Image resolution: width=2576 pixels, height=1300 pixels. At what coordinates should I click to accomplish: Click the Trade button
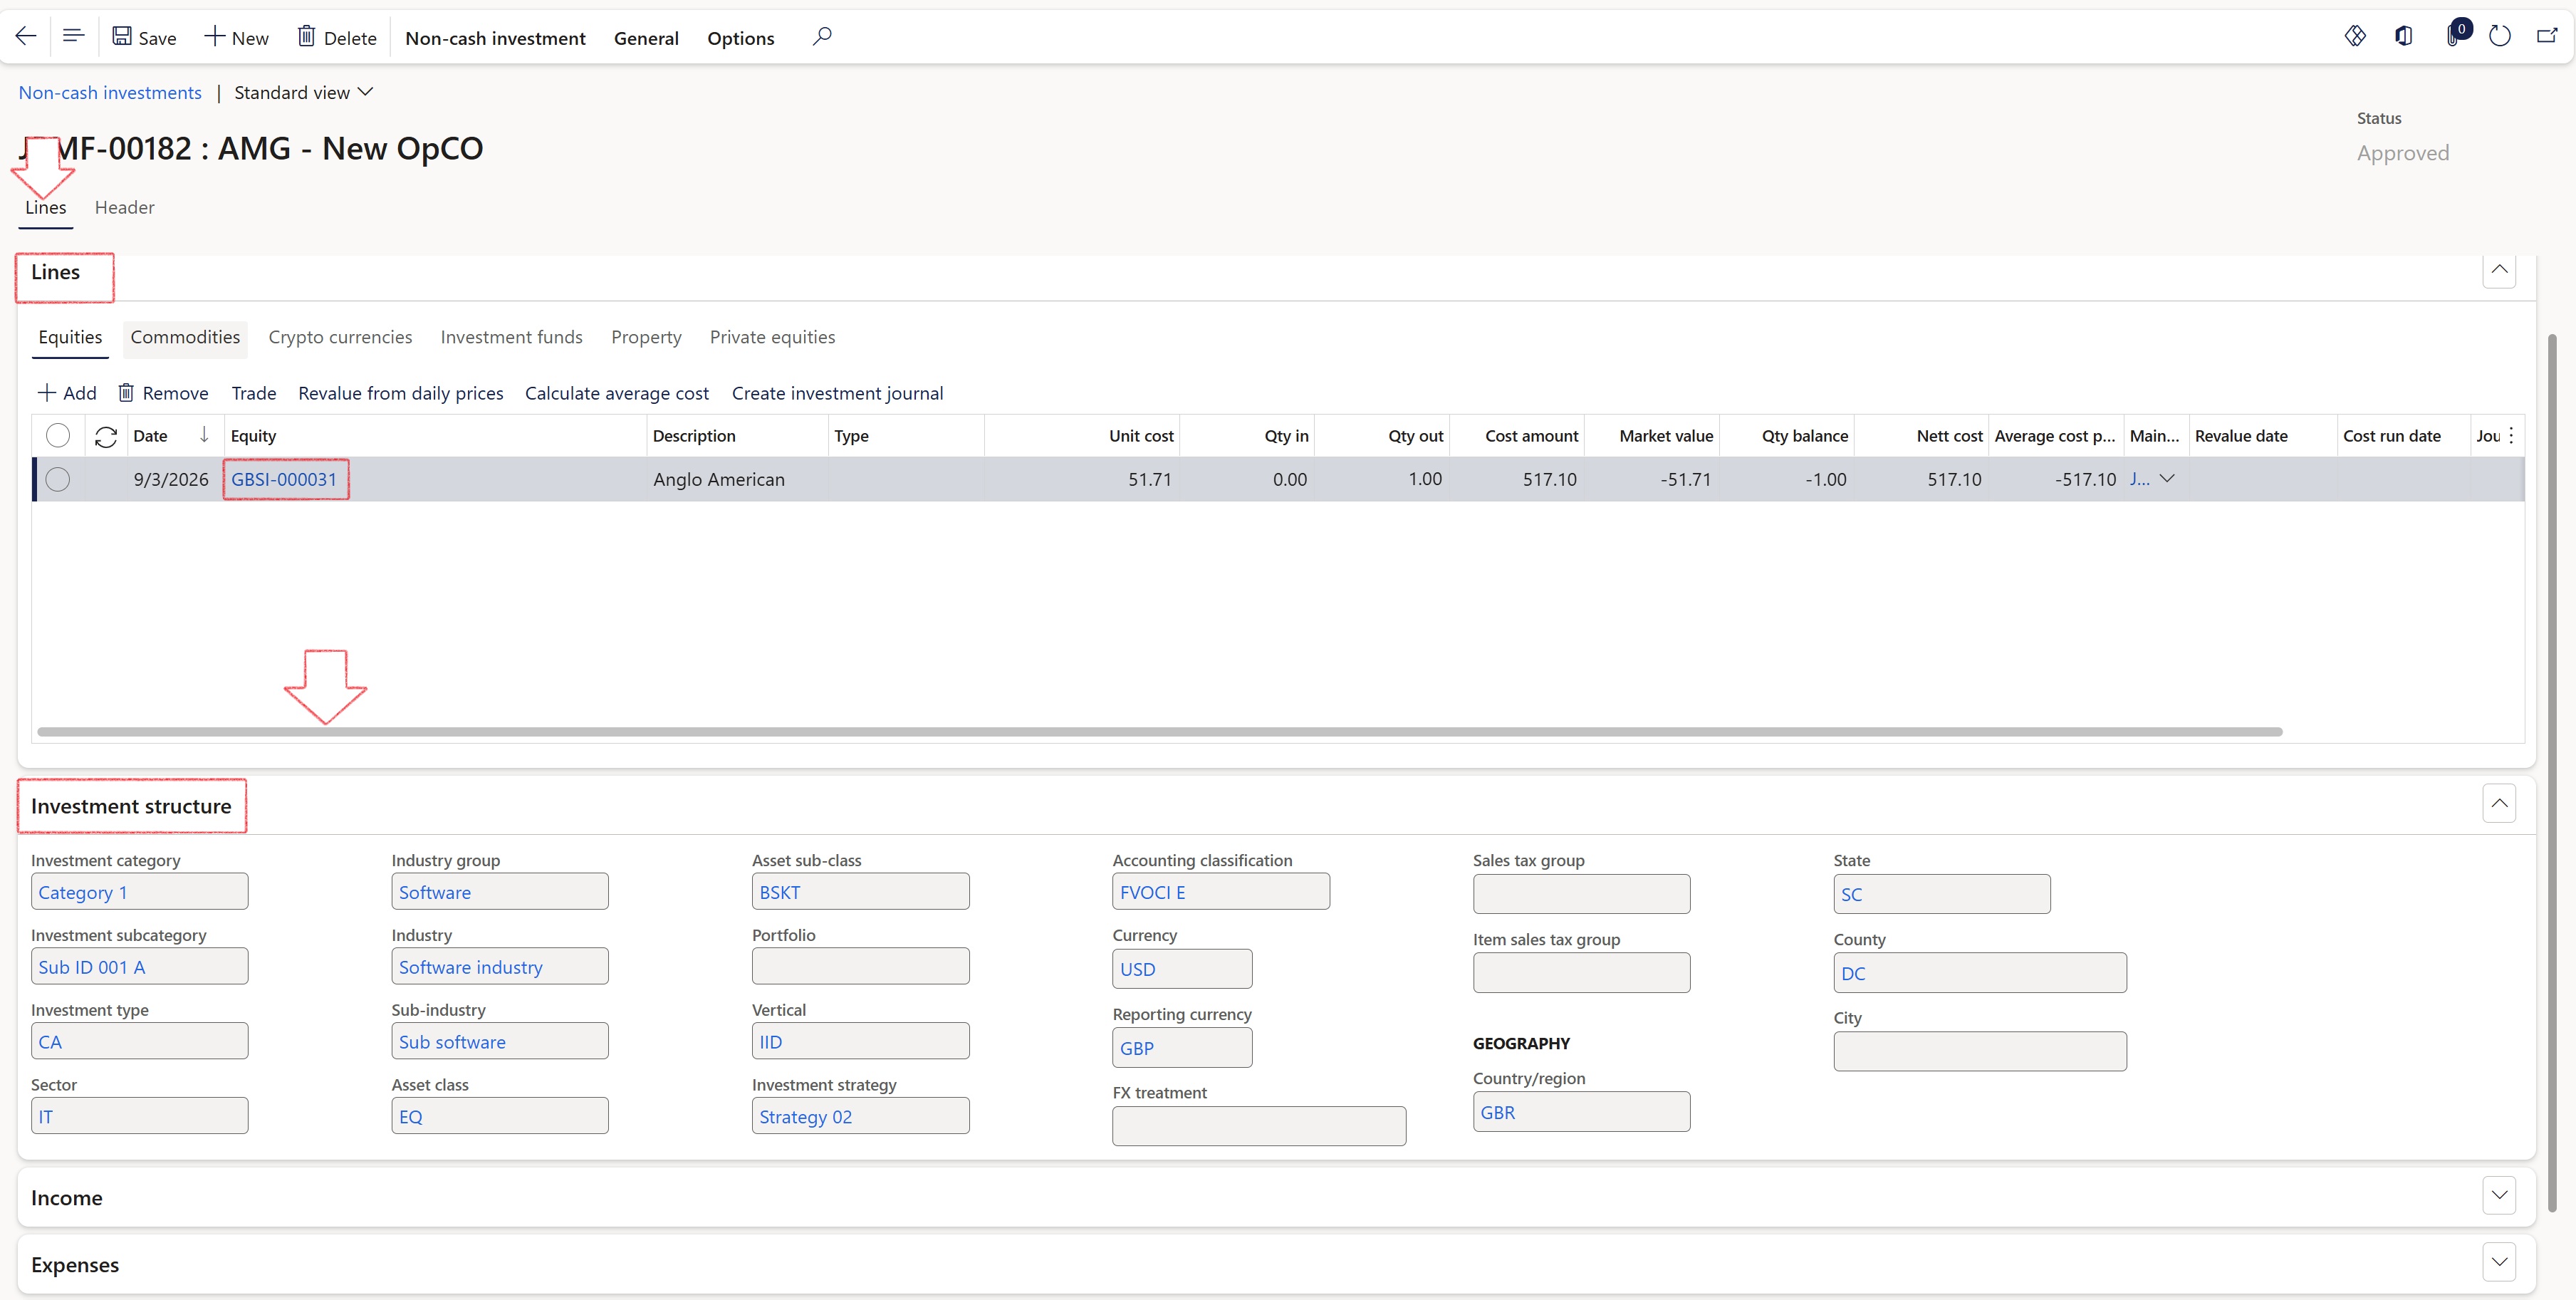pyautogui.click(x=254, y=394)
